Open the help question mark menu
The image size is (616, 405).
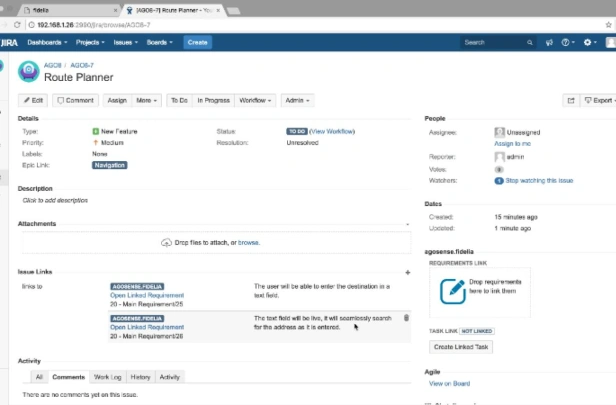point(568,42)
